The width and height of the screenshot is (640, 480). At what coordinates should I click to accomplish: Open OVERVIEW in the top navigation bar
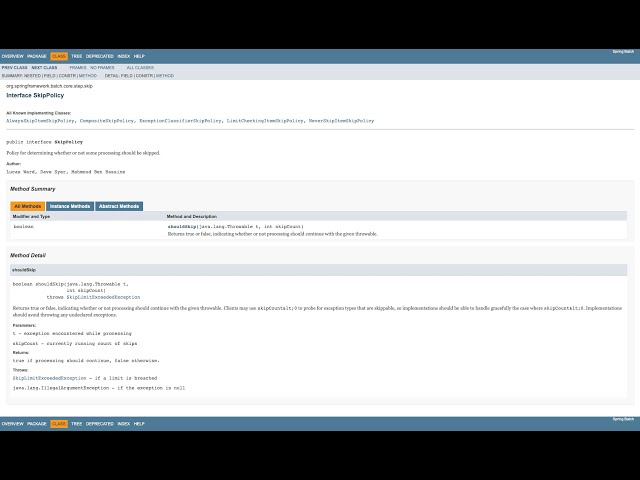point(13,56)
